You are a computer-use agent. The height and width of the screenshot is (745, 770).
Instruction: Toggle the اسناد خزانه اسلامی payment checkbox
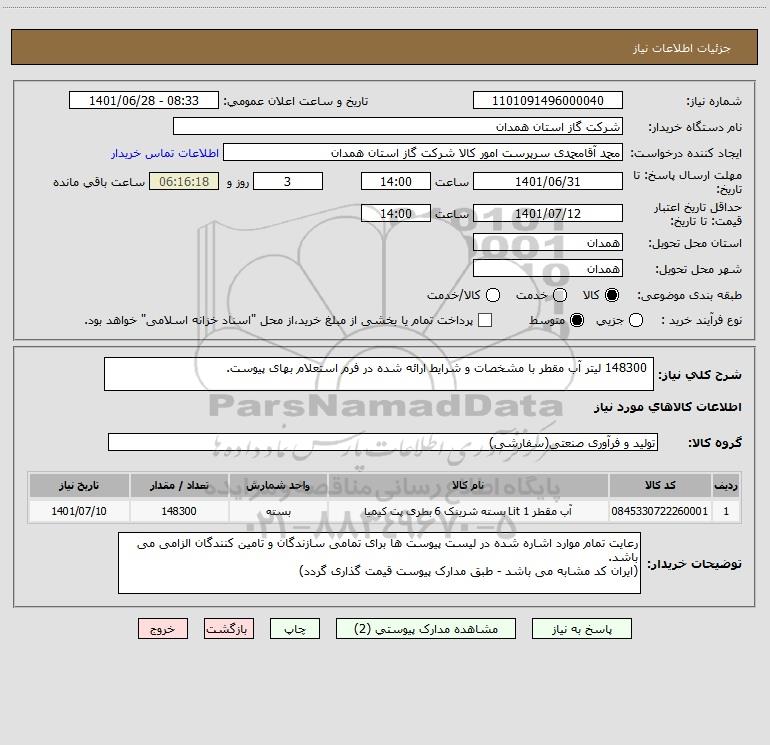(485, 320)
